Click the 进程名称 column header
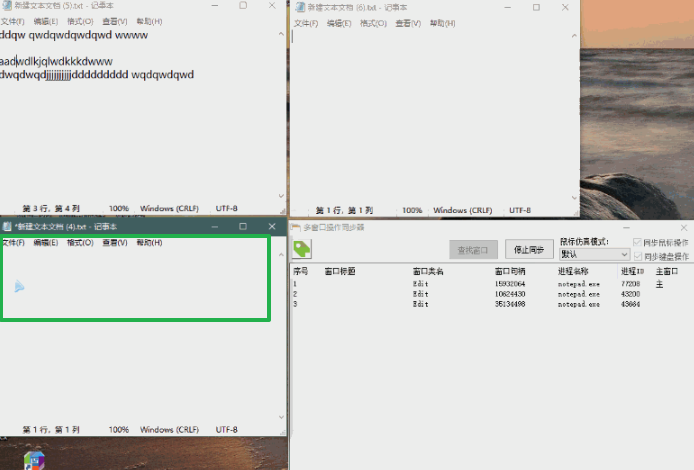Screen dimensions: 694x470 click(x=573, y=271)
